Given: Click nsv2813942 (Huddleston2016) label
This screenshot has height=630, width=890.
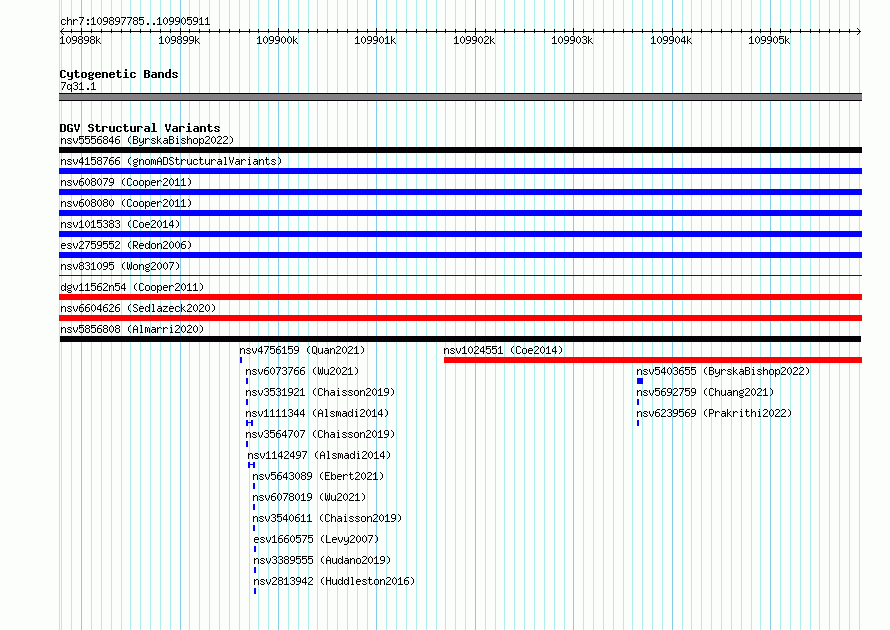Looking at the screenshot, I should tap(334, 581).
